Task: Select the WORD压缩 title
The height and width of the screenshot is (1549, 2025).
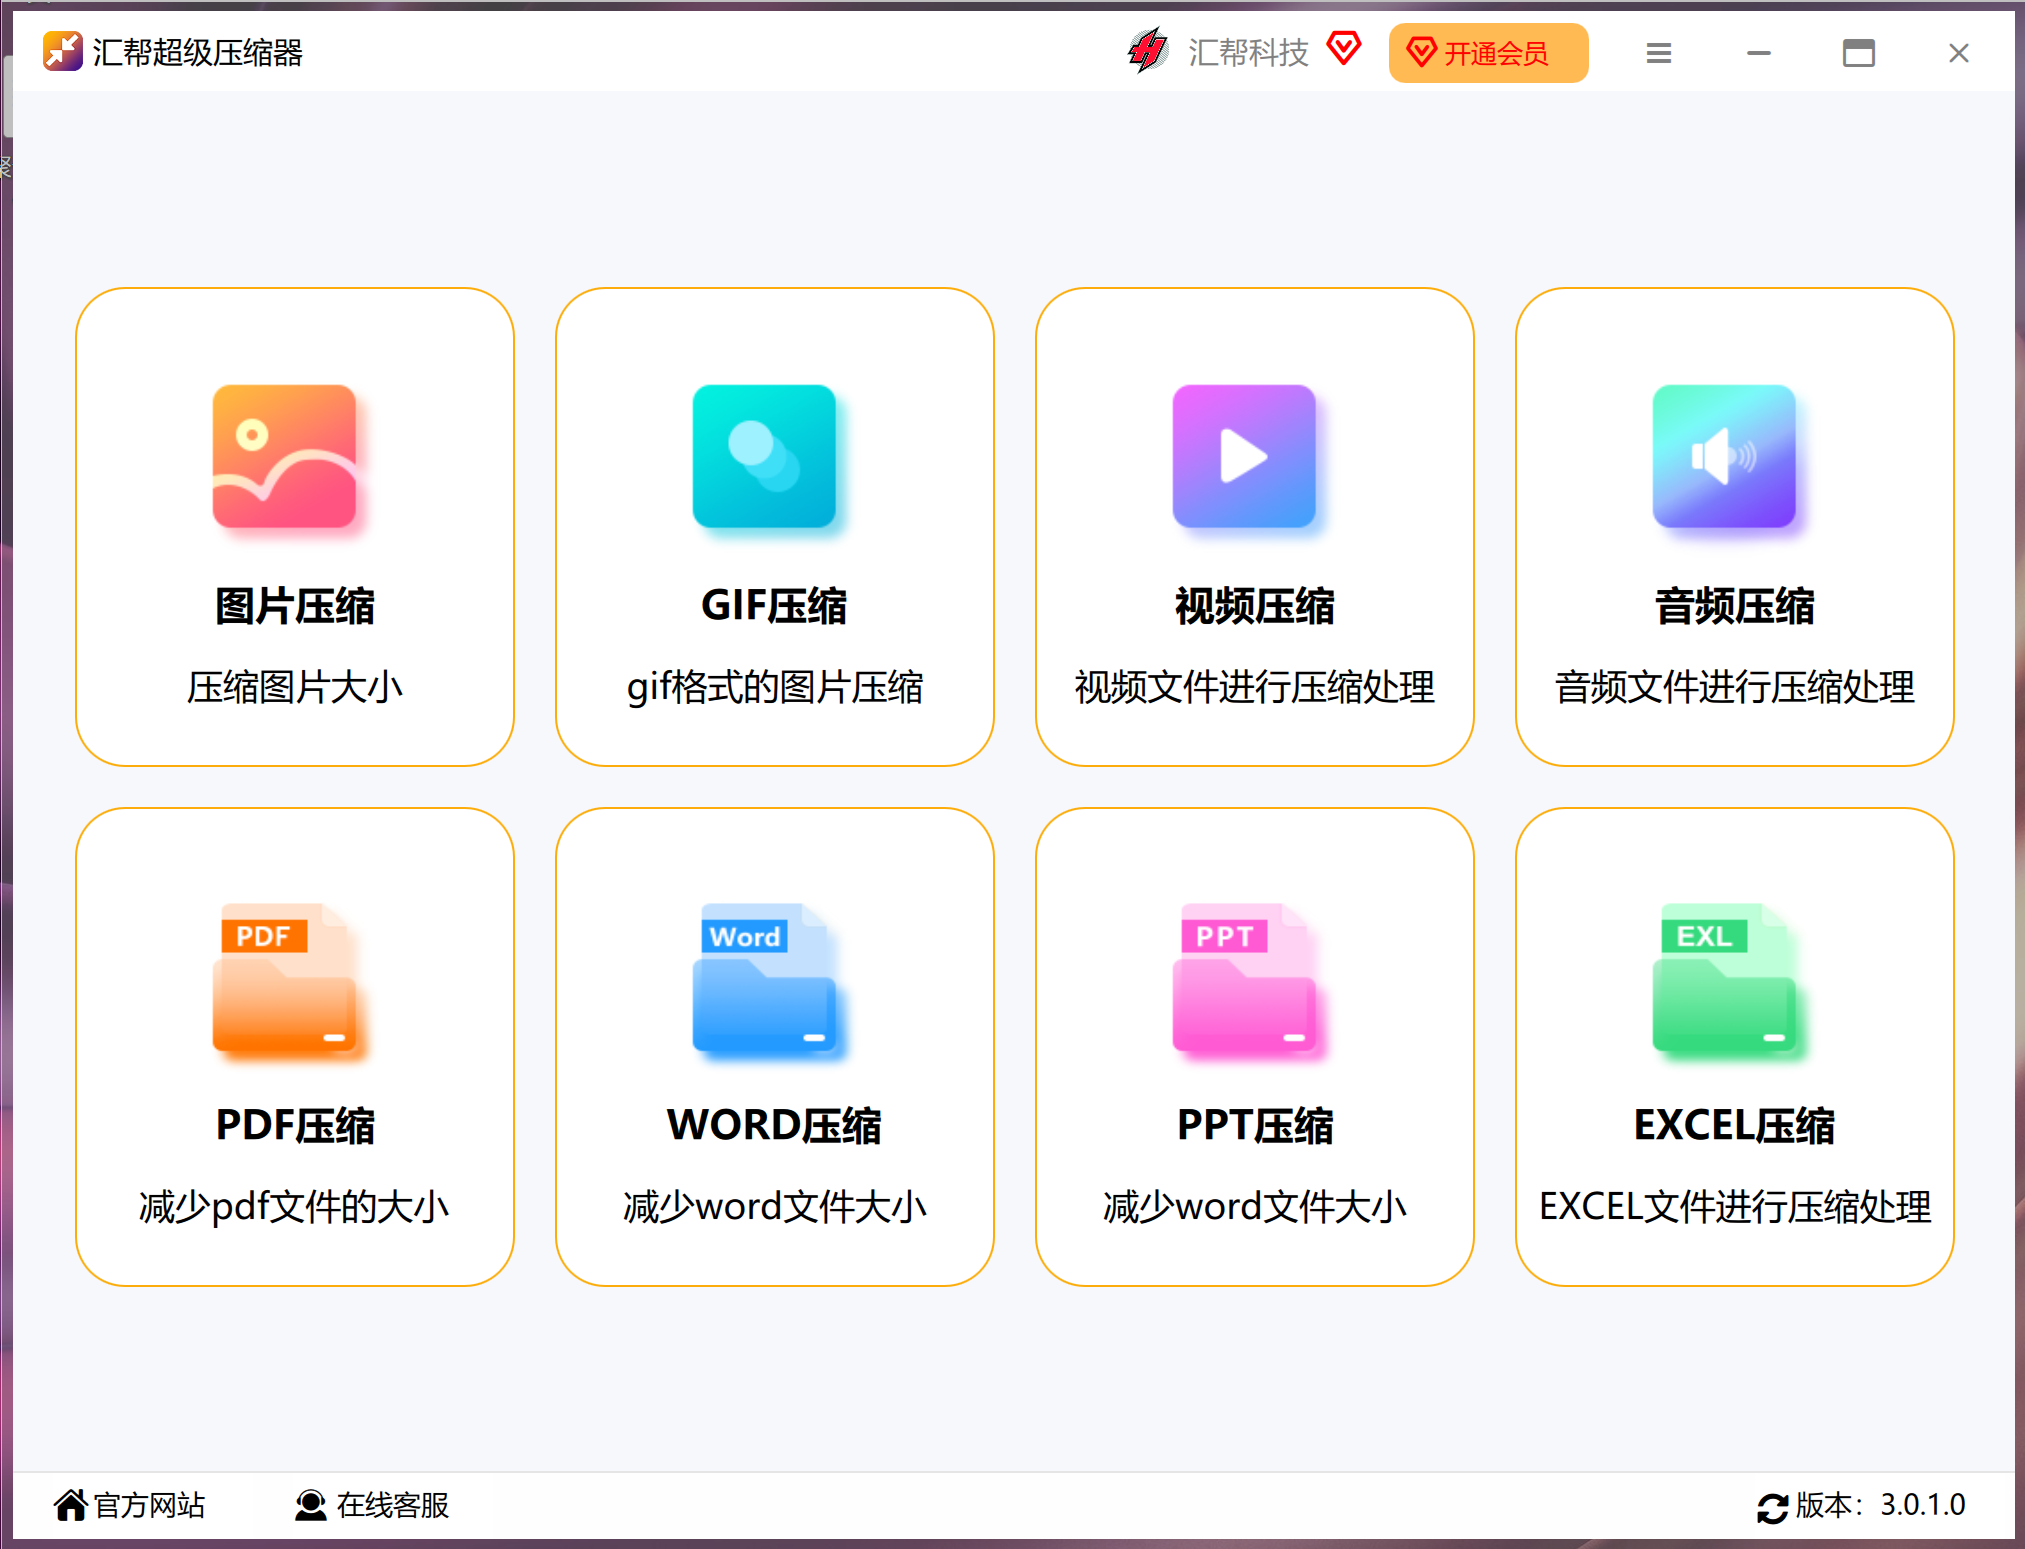Action: [774, 1126]
